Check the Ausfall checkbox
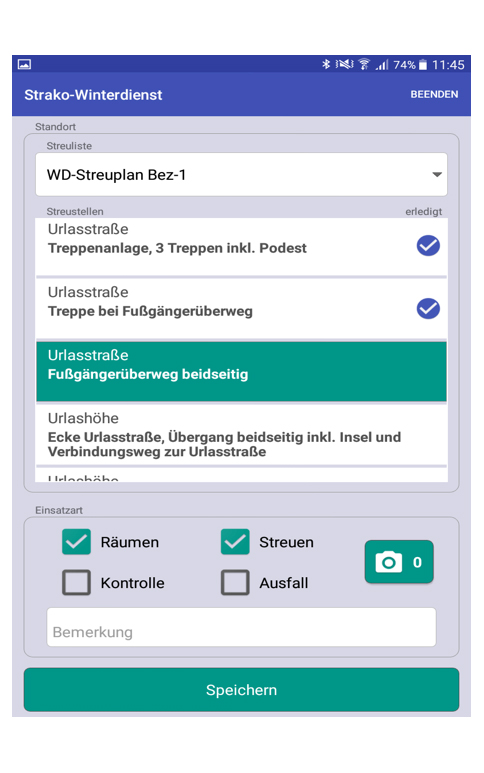 235,582
